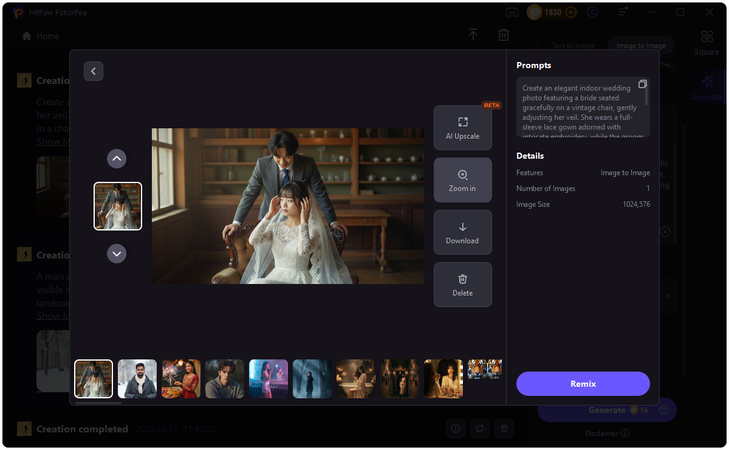Download the current image
This screenshot has height=450, width=729.
(x=463, y=232)
